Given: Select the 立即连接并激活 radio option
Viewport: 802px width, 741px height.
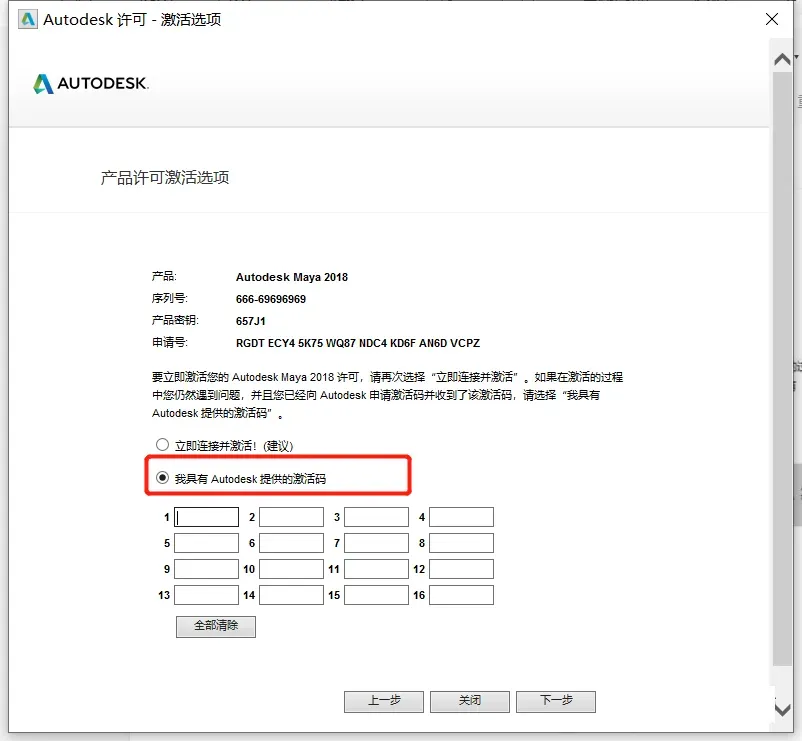Looking at the screenshot, I should point(163,444).
